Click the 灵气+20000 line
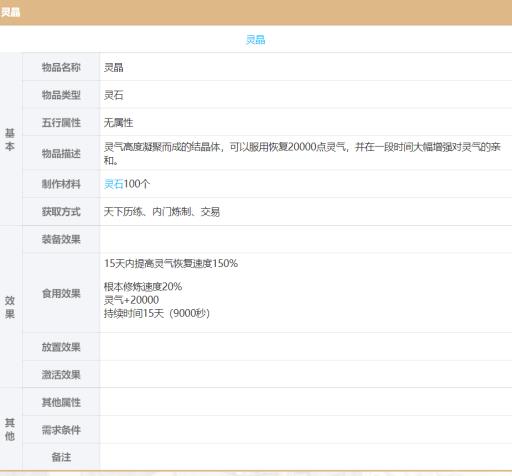512x476 pixels. click(131, 300)
